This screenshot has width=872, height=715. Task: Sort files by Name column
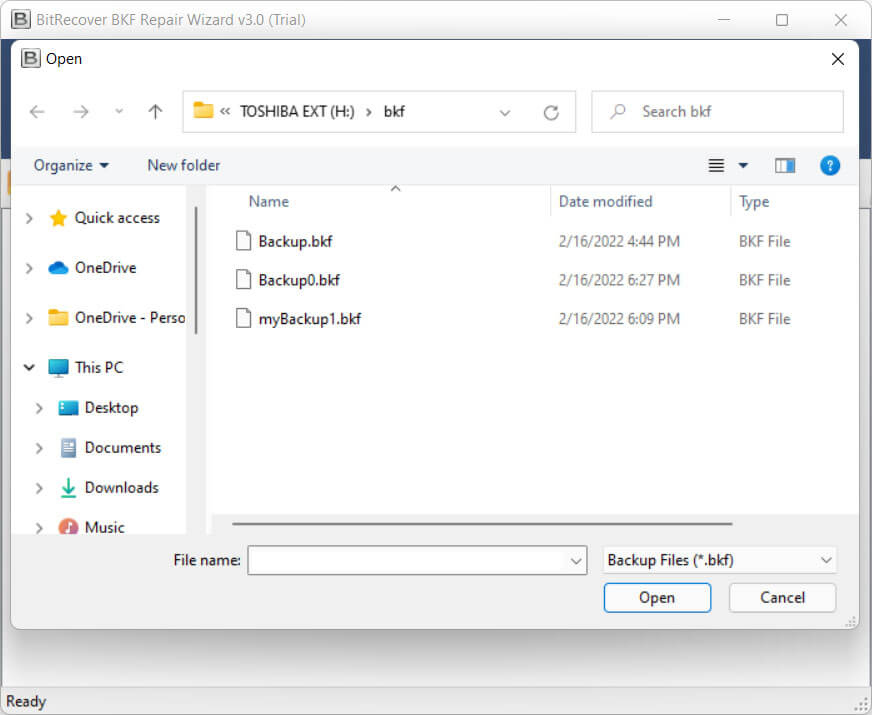click(269, 201)
